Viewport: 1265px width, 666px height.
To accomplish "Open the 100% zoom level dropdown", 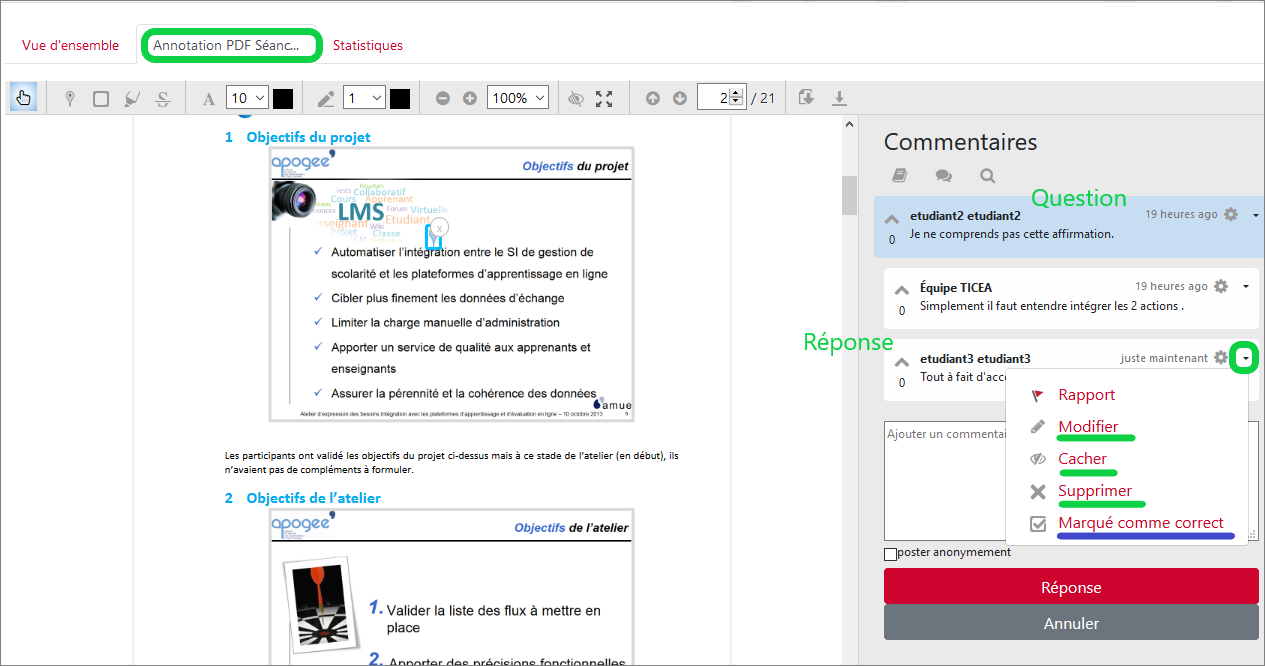I will click(x=517, y=98).
